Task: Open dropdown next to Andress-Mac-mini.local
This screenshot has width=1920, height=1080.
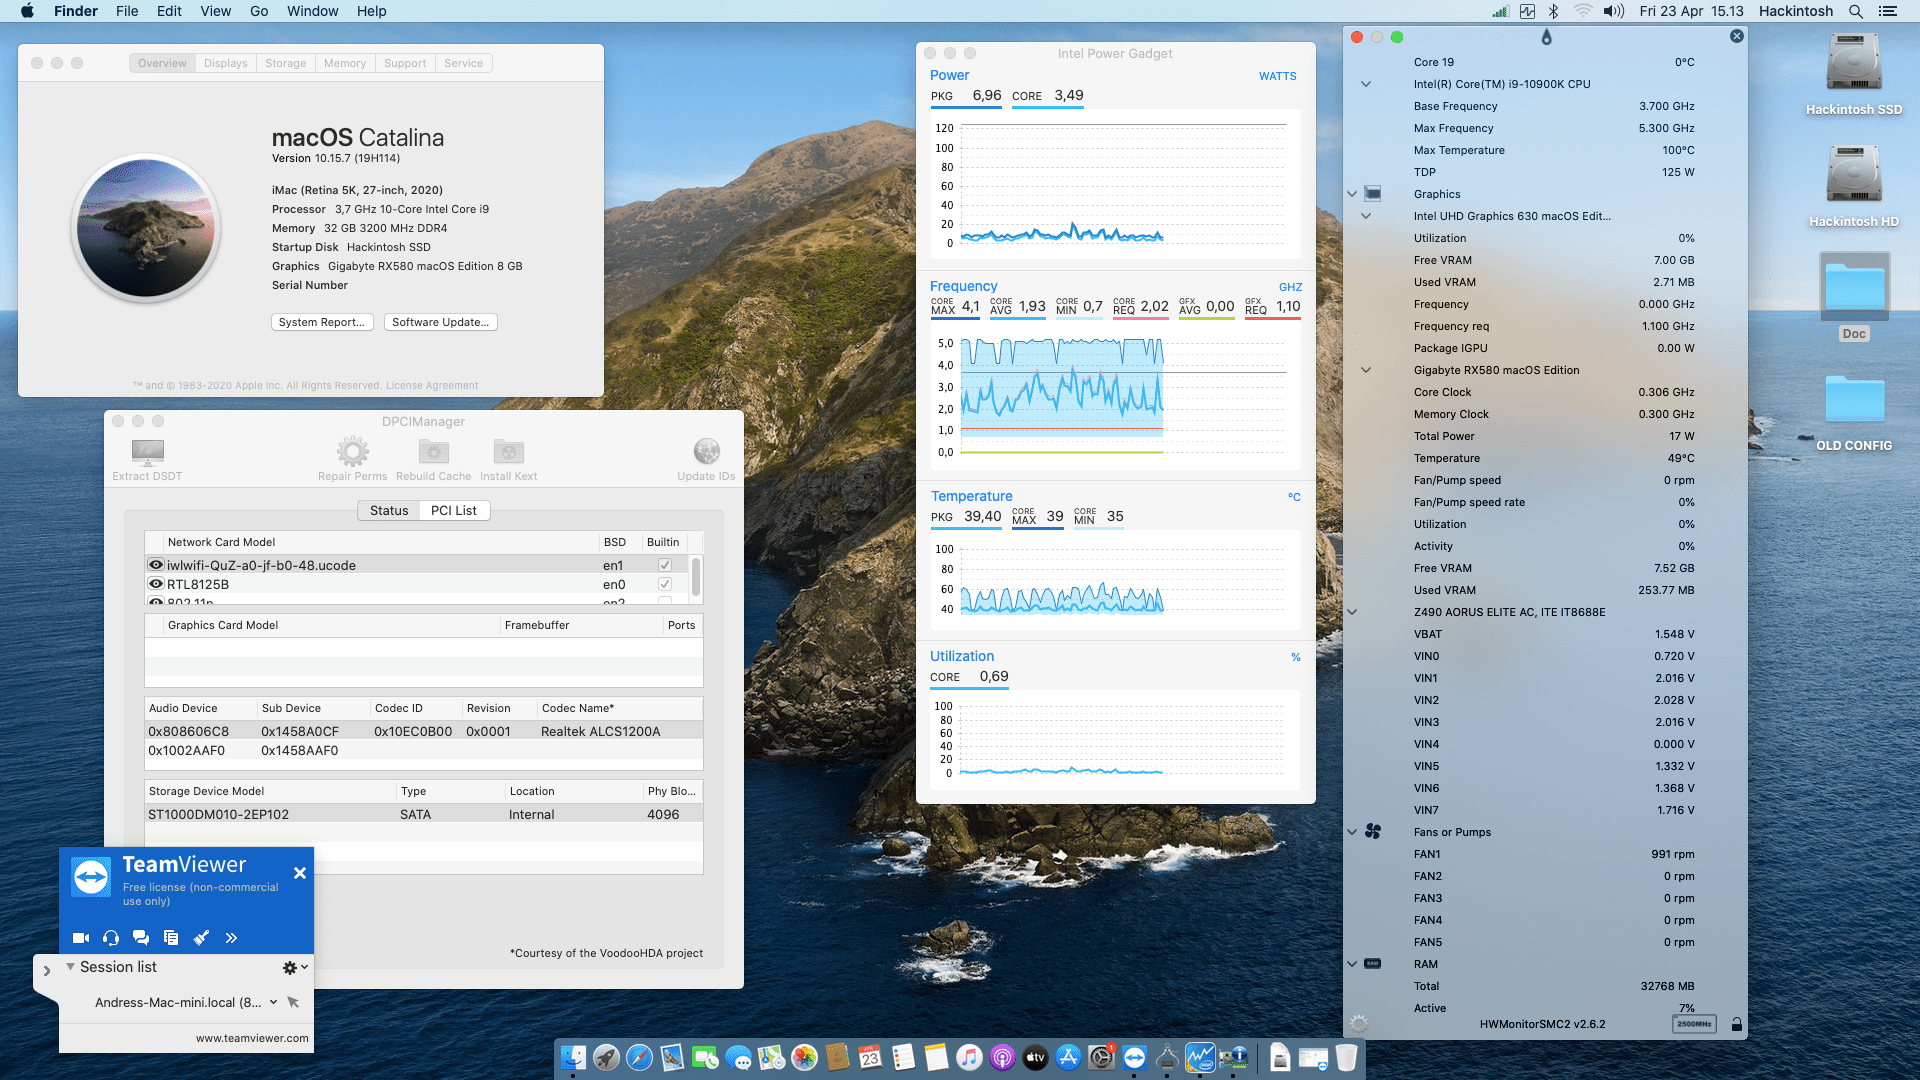Action: click(273, 1002)
